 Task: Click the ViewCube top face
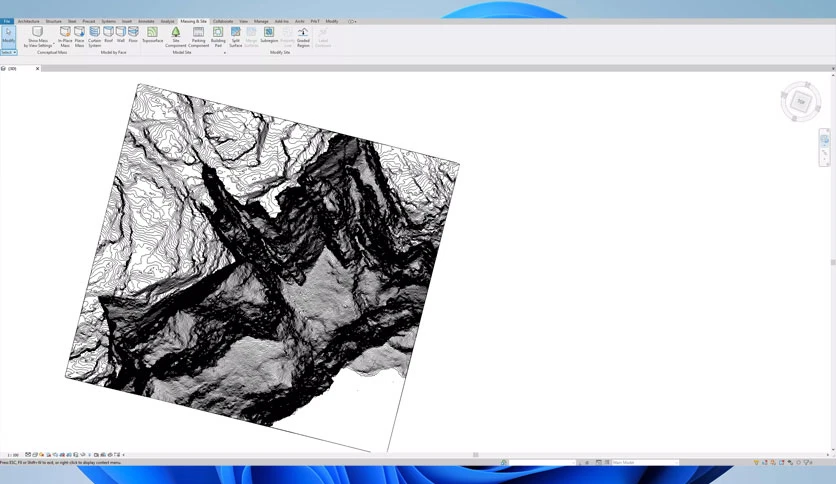800,101
